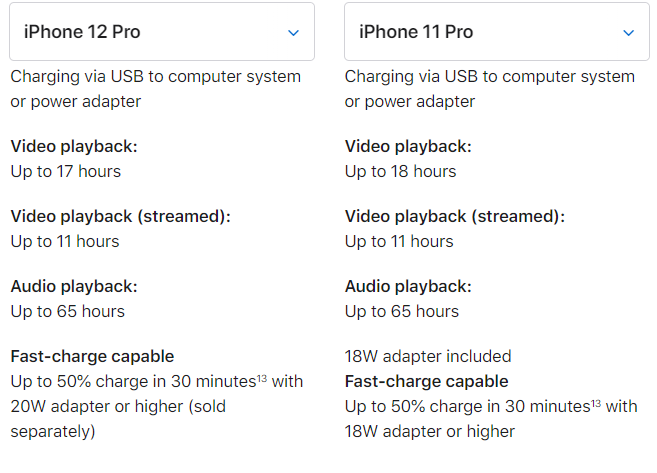Click Video playback heading under iPhone 12 Pro
The image size is (657, 473).
point(74,146)
